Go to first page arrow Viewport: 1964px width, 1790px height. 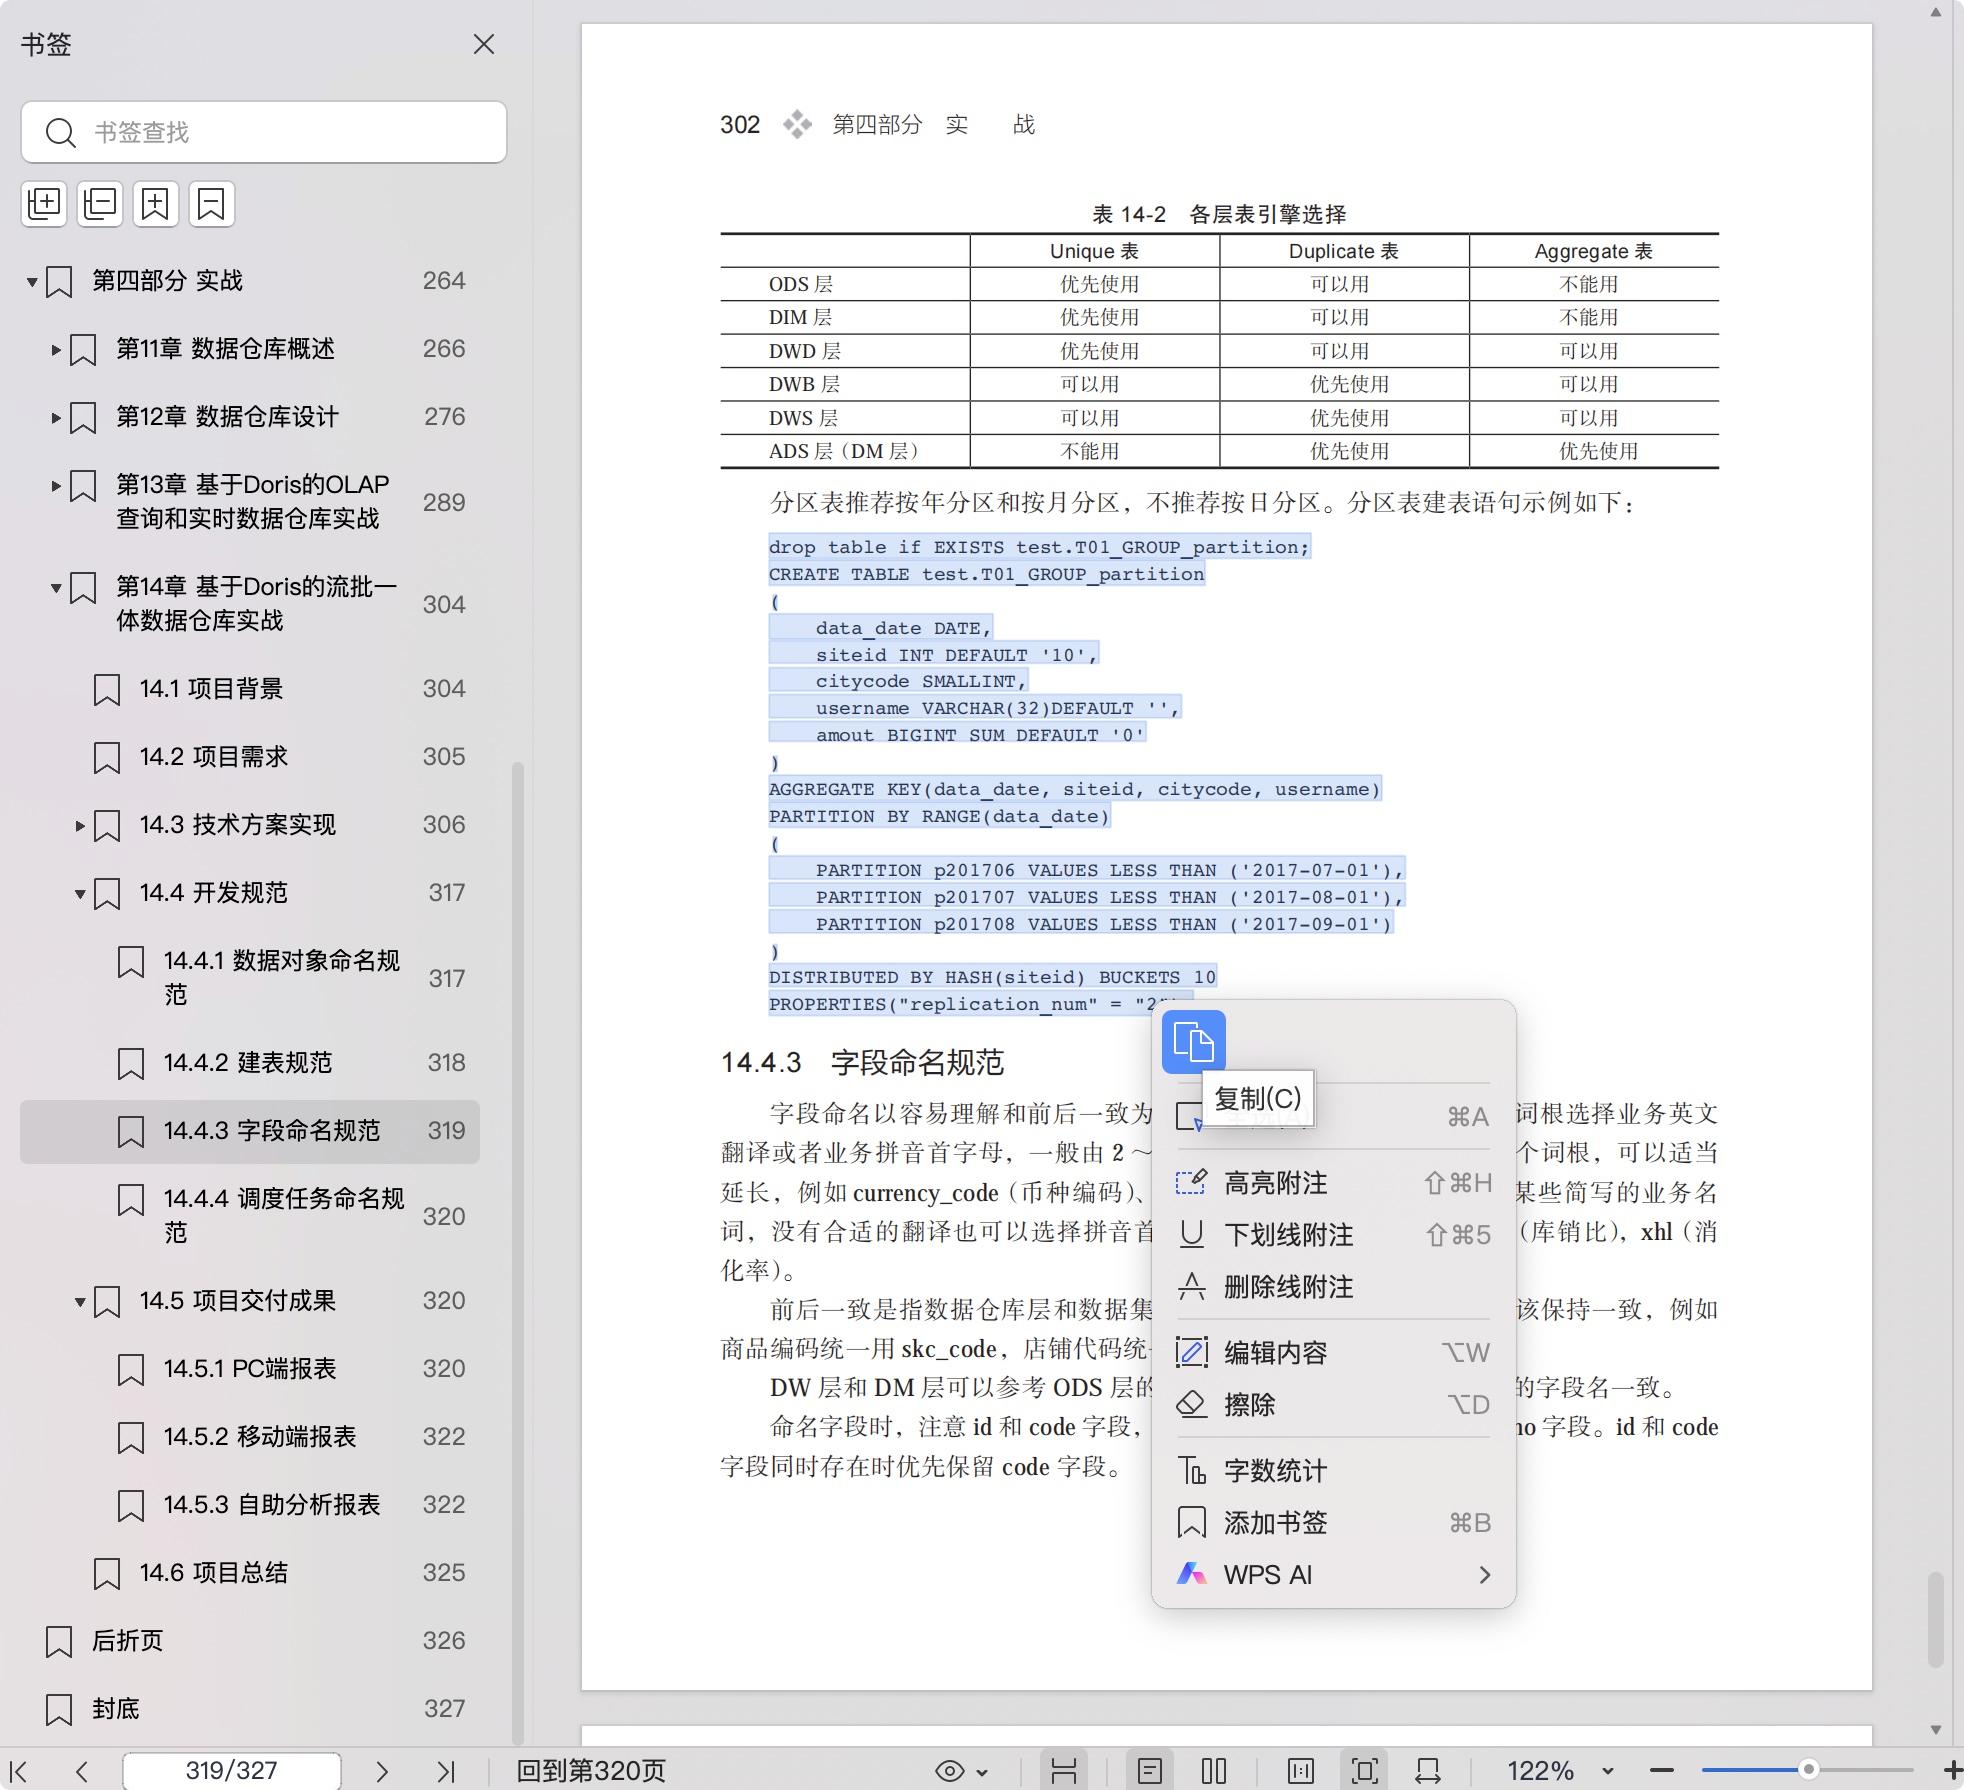[x=18, y=1771]
